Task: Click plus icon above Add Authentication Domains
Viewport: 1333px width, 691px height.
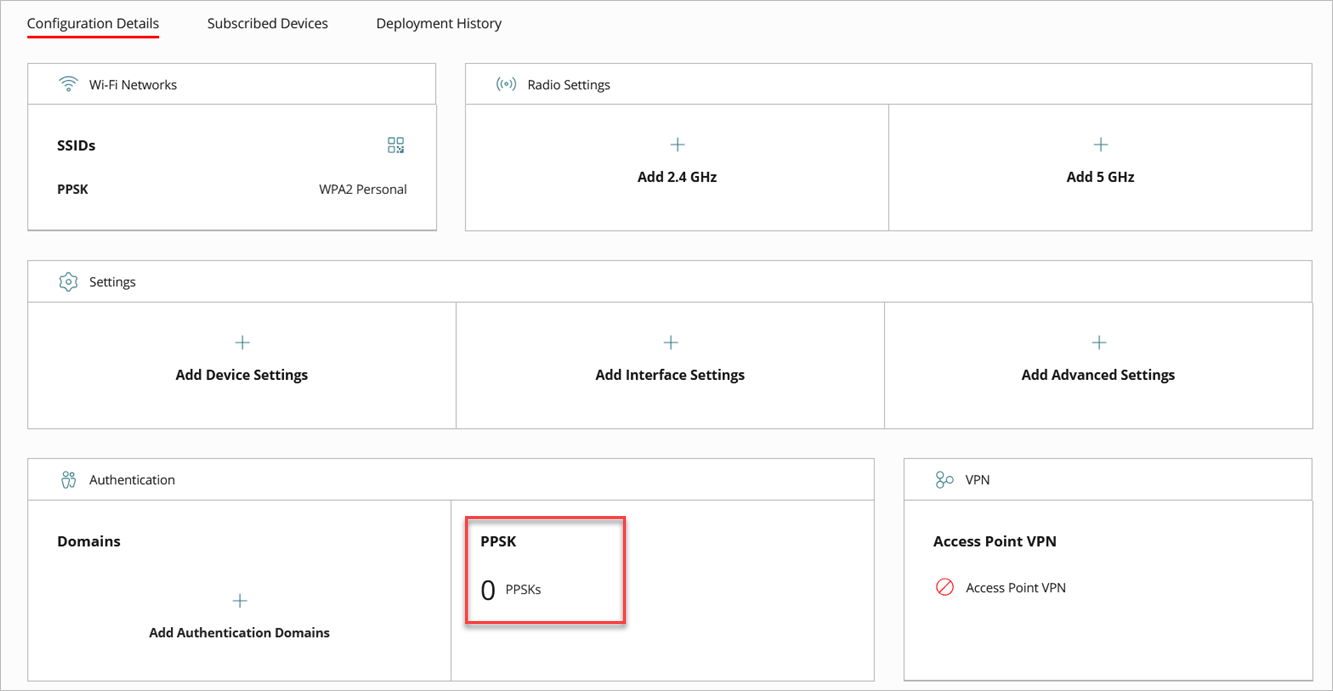Action: 240,601
